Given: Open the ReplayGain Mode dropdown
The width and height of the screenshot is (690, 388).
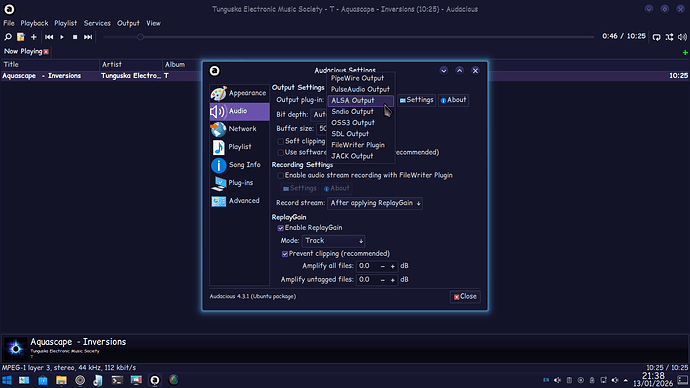Looking at the screenshot, I should [334, 241].
